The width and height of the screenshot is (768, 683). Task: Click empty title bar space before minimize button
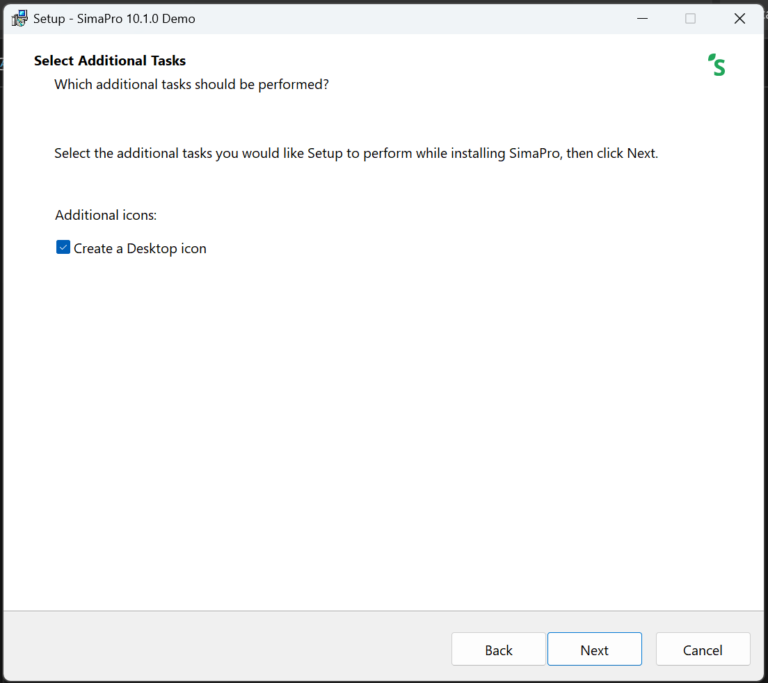tap(420, 18)
